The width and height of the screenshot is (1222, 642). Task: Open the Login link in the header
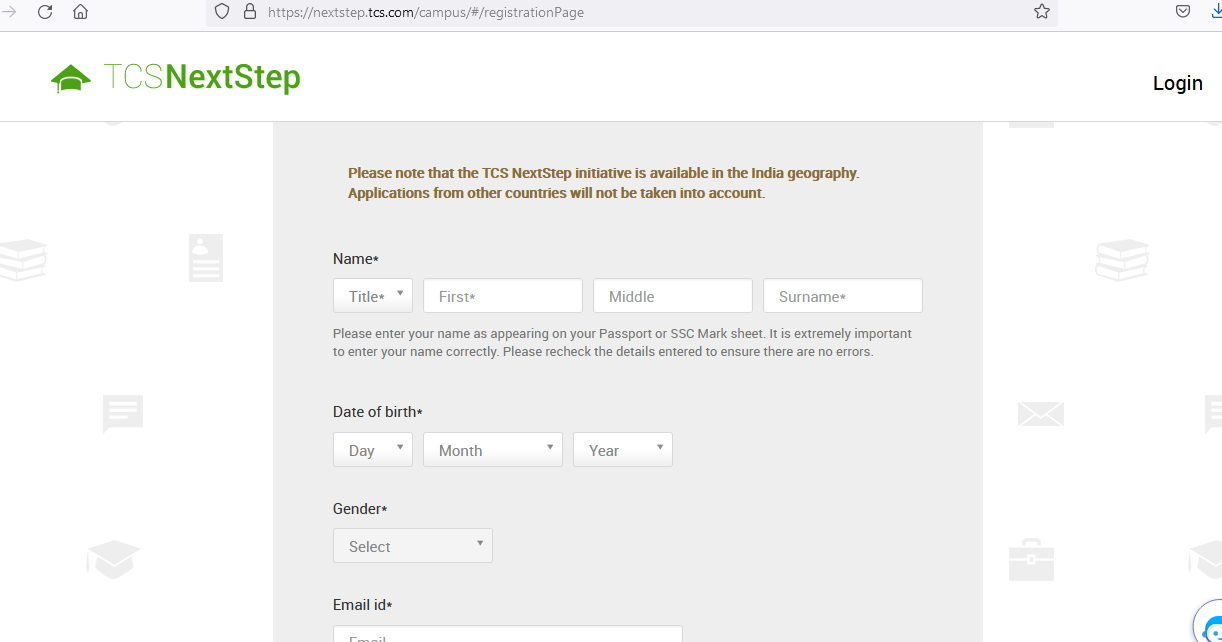(1177, 83)
